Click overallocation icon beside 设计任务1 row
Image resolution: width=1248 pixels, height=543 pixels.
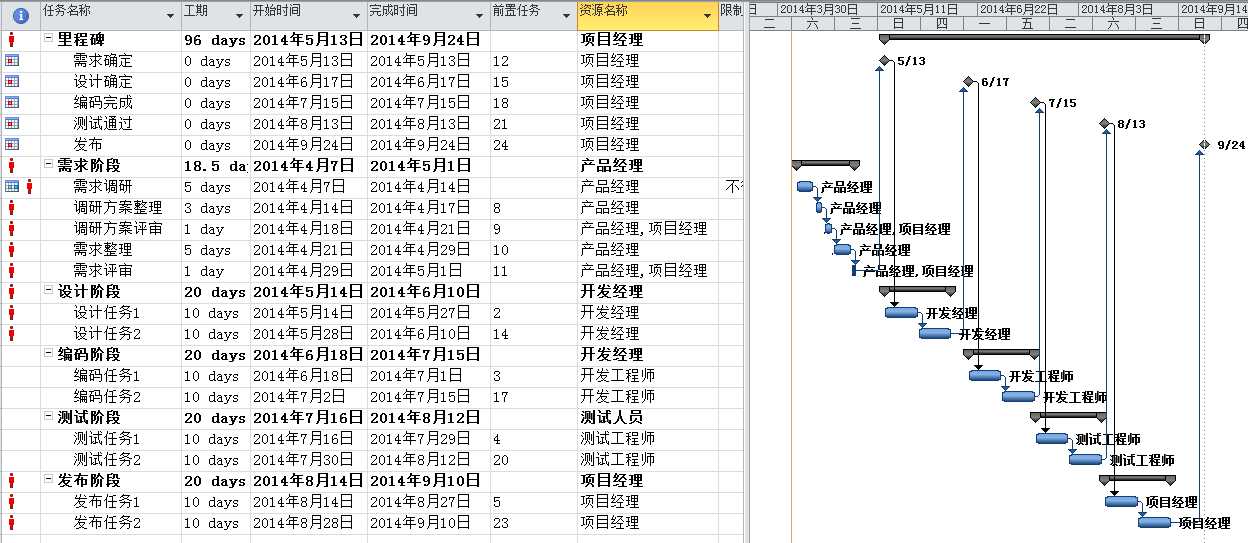(12, 313)
